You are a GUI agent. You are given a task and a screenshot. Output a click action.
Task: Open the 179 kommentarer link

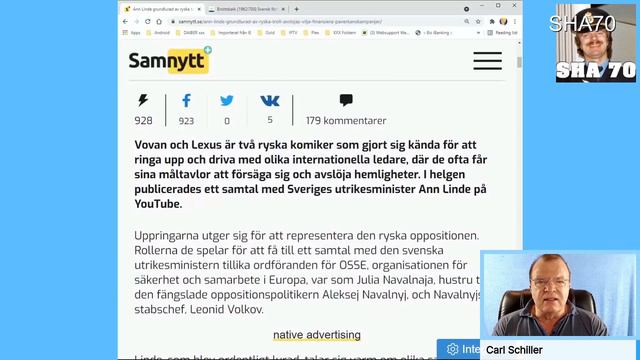tap(346, 121)
